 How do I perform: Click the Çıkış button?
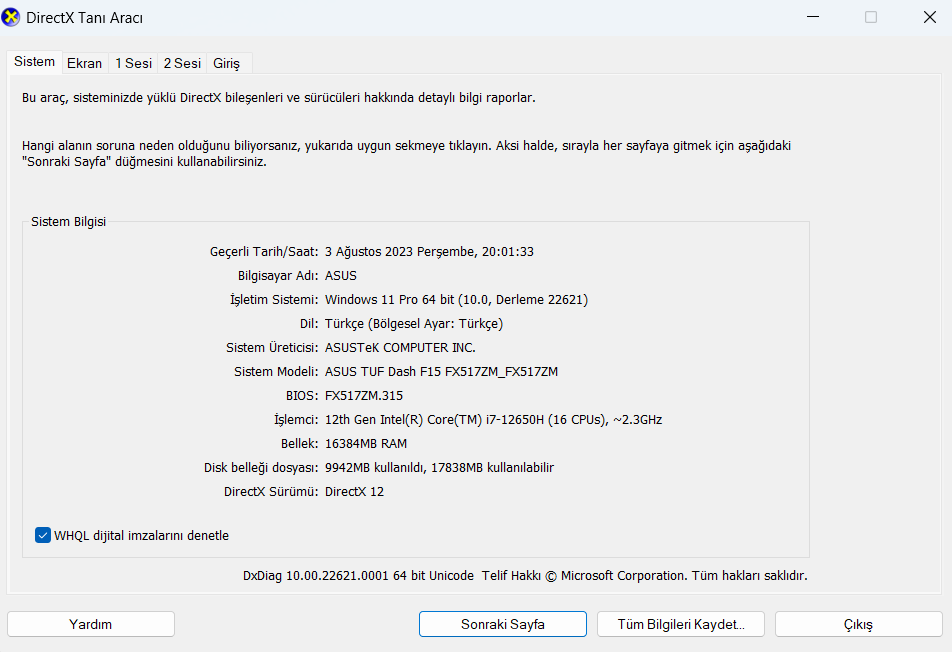point(858,624)
